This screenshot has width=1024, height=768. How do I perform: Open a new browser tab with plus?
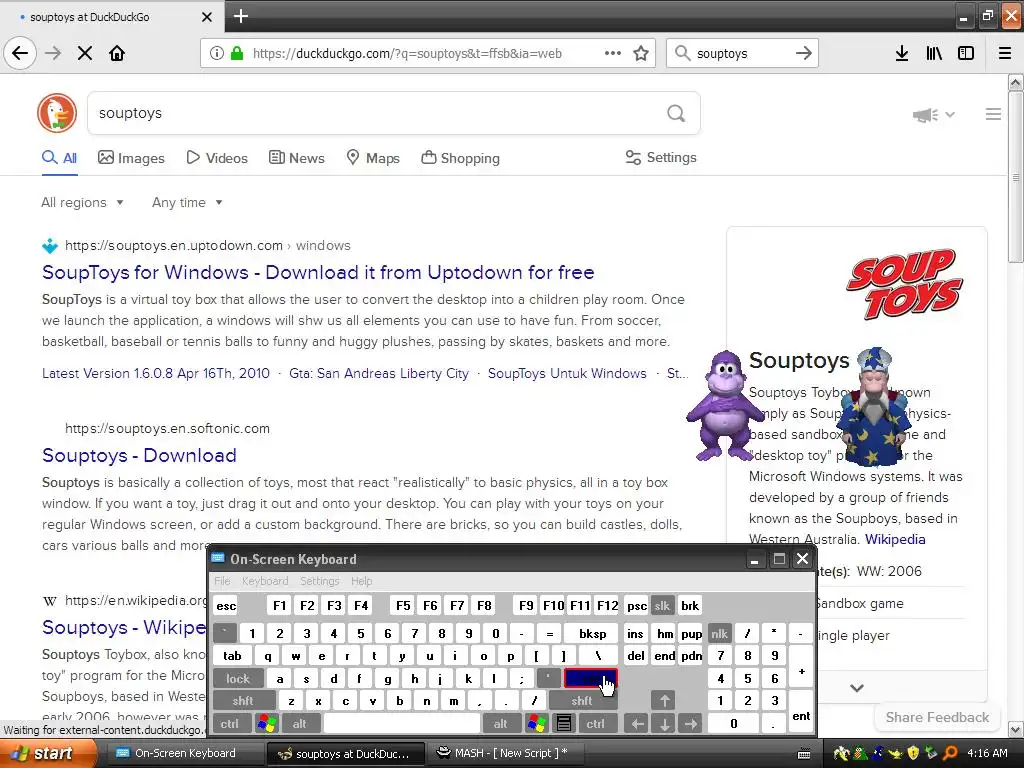(x=241, y=16)
